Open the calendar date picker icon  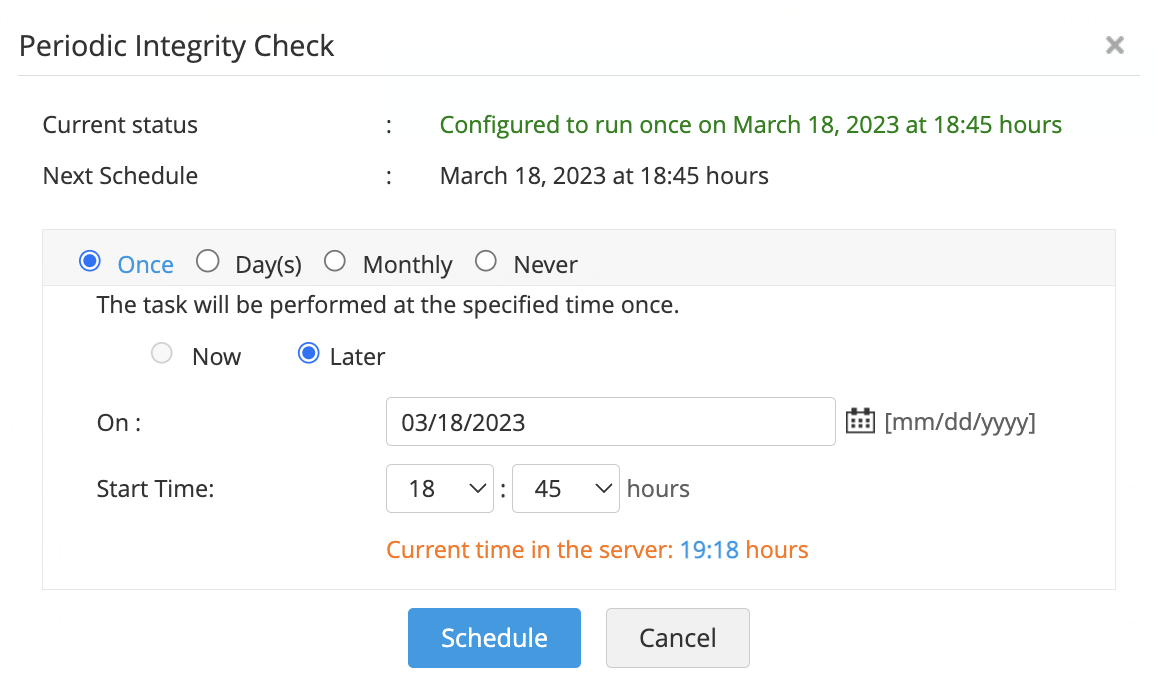(x=860, y=421)
